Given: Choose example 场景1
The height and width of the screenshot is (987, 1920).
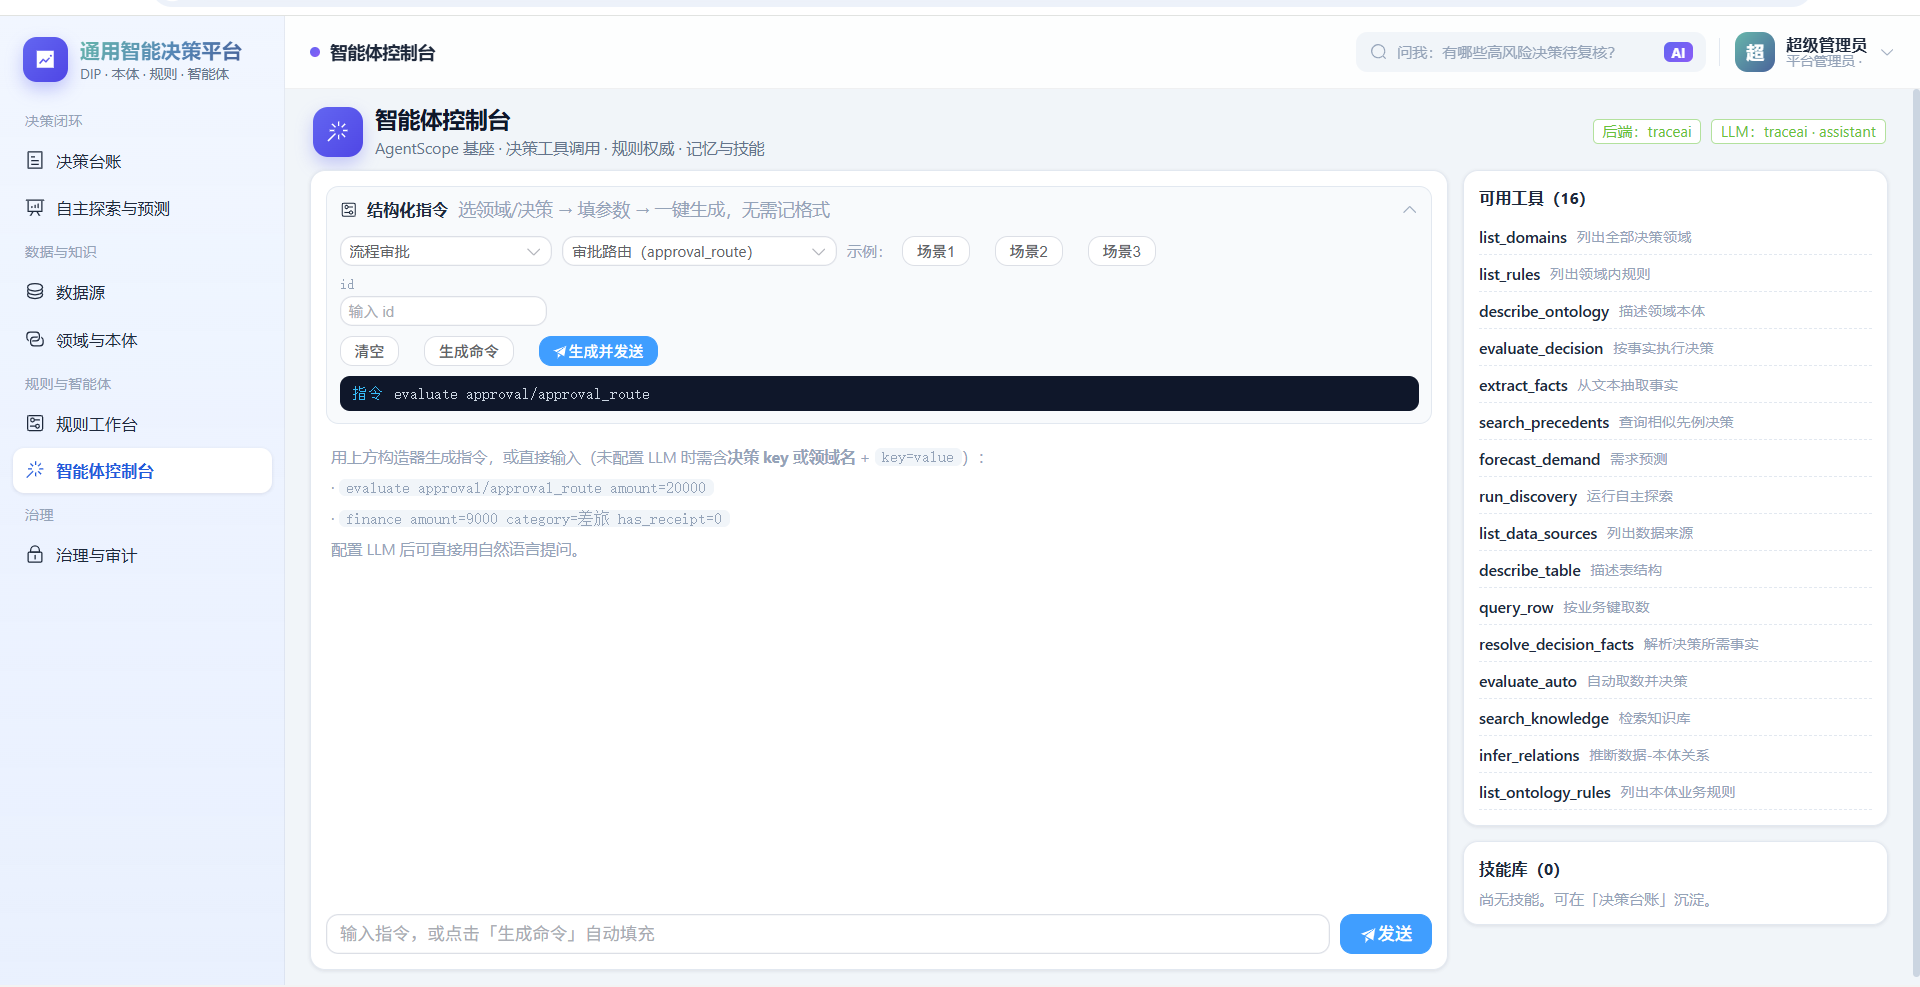Looking at the screenshot, I should tap(936, 252).
